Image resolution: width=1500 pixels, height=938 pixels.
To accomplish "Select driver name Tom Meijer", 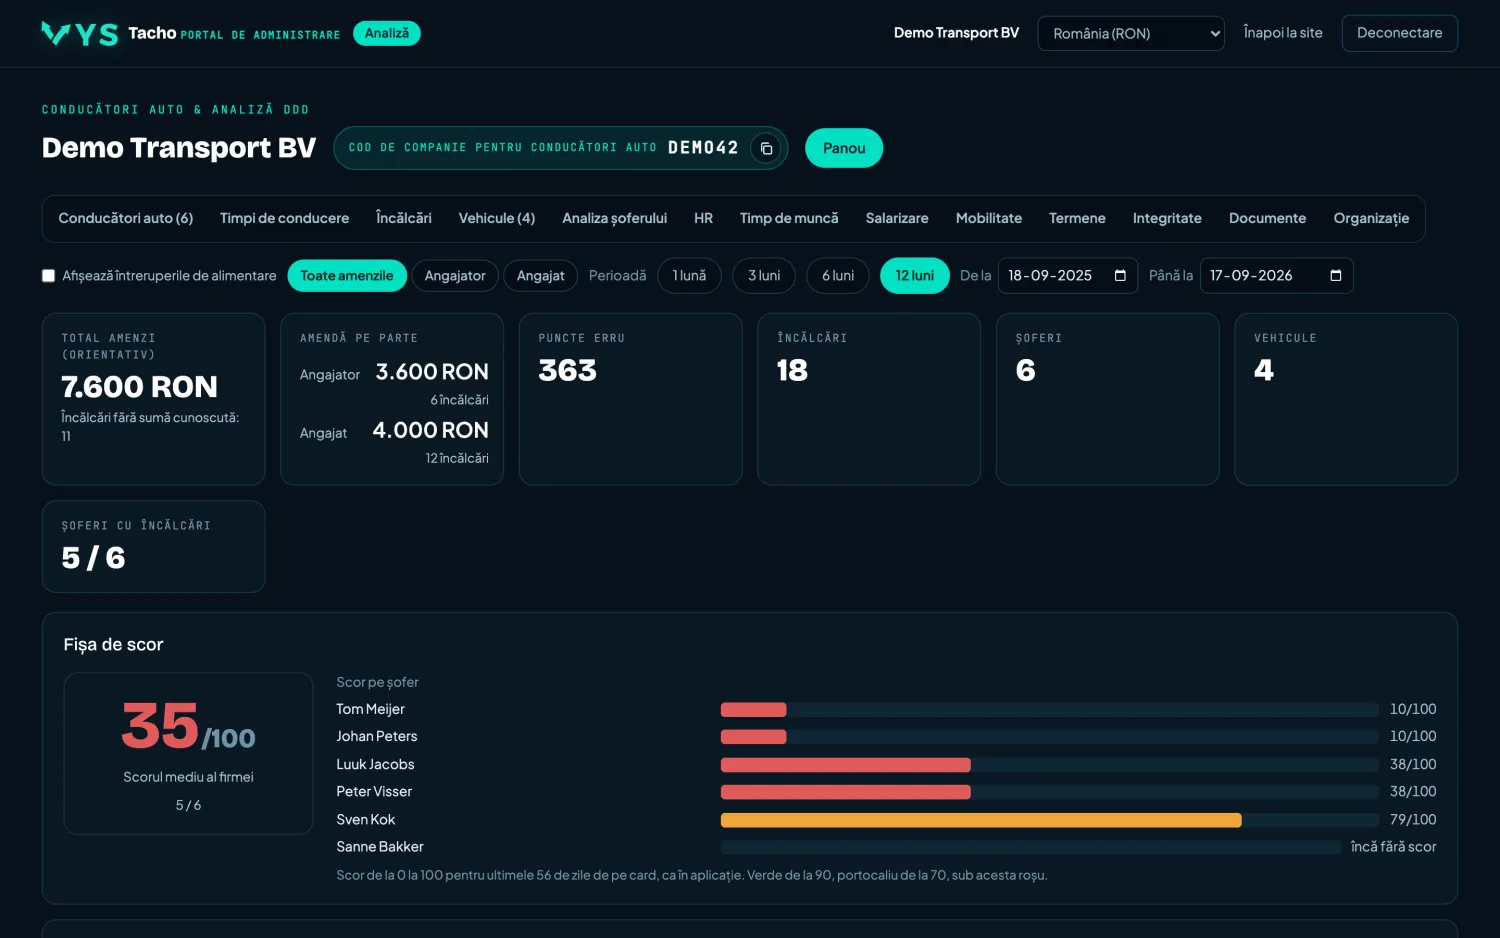I will (370, 710).
